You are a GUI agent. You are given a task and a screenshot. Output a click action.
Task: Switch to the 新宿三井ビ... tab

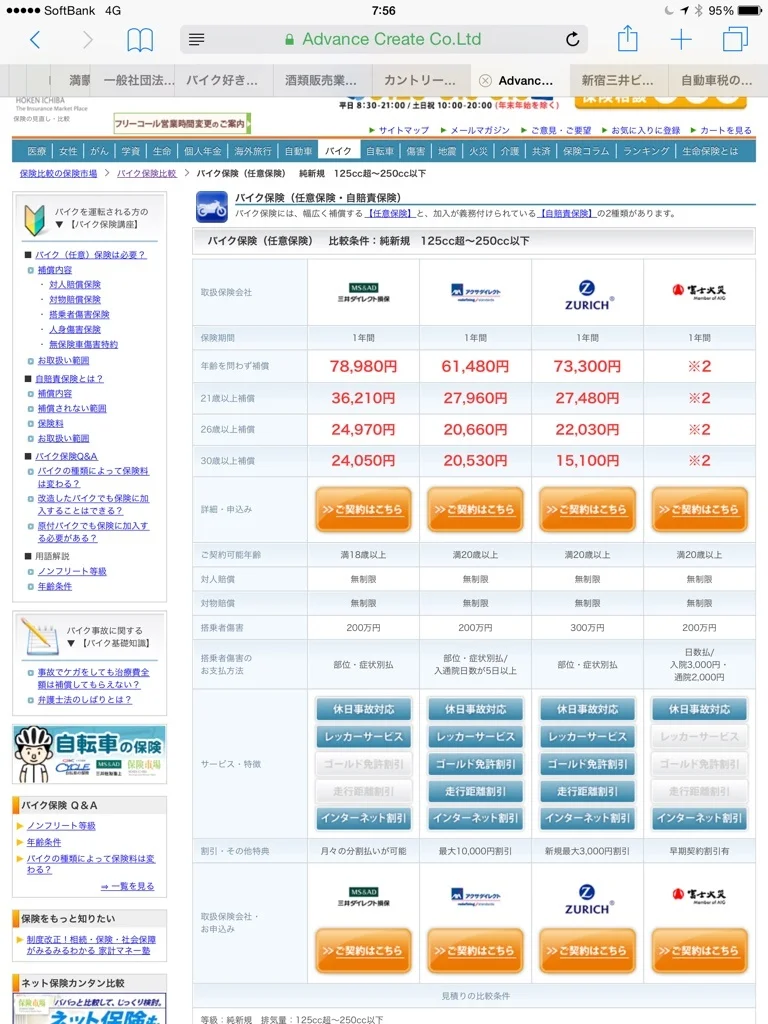[x=618, y=80]
